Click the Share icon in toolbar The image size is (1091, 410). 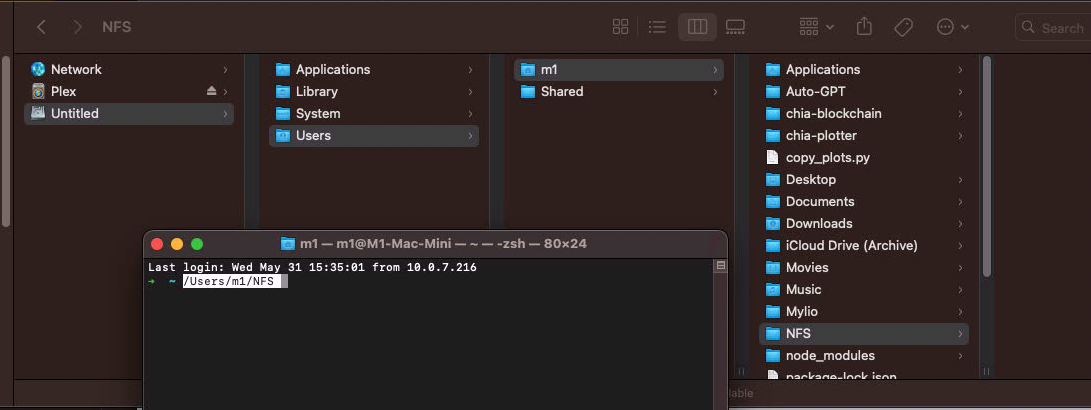pyautogui.click(x=866, y=27)
